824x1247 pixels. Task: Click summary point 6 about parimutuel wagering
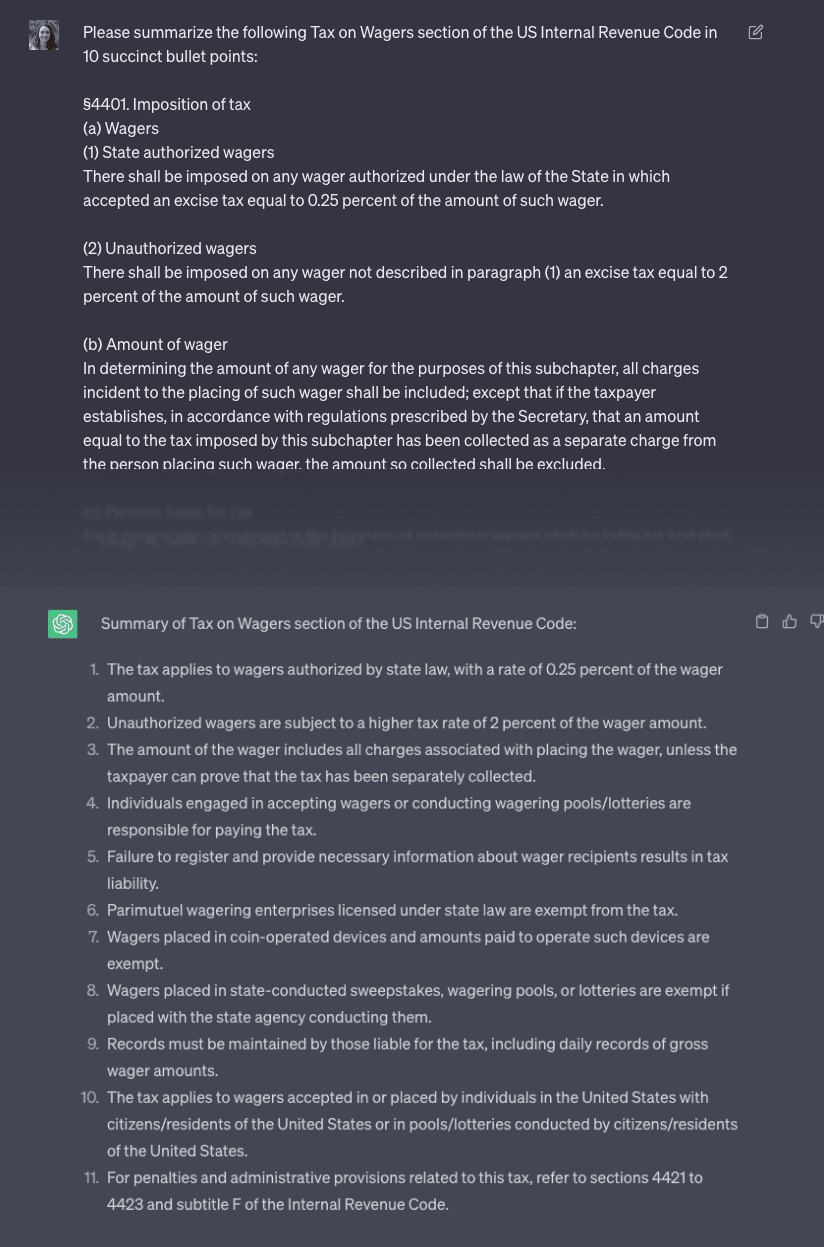point(392,910)
